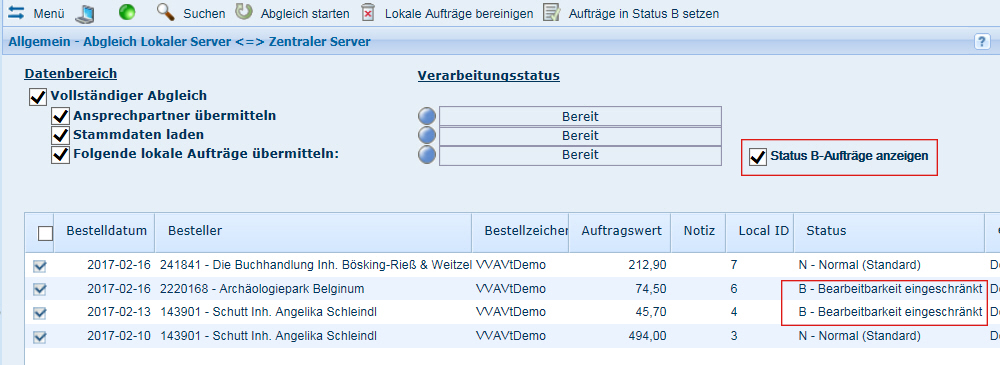Toggle Folgende lokale Aufträge übermitteln checkbox

click(61, 155)
